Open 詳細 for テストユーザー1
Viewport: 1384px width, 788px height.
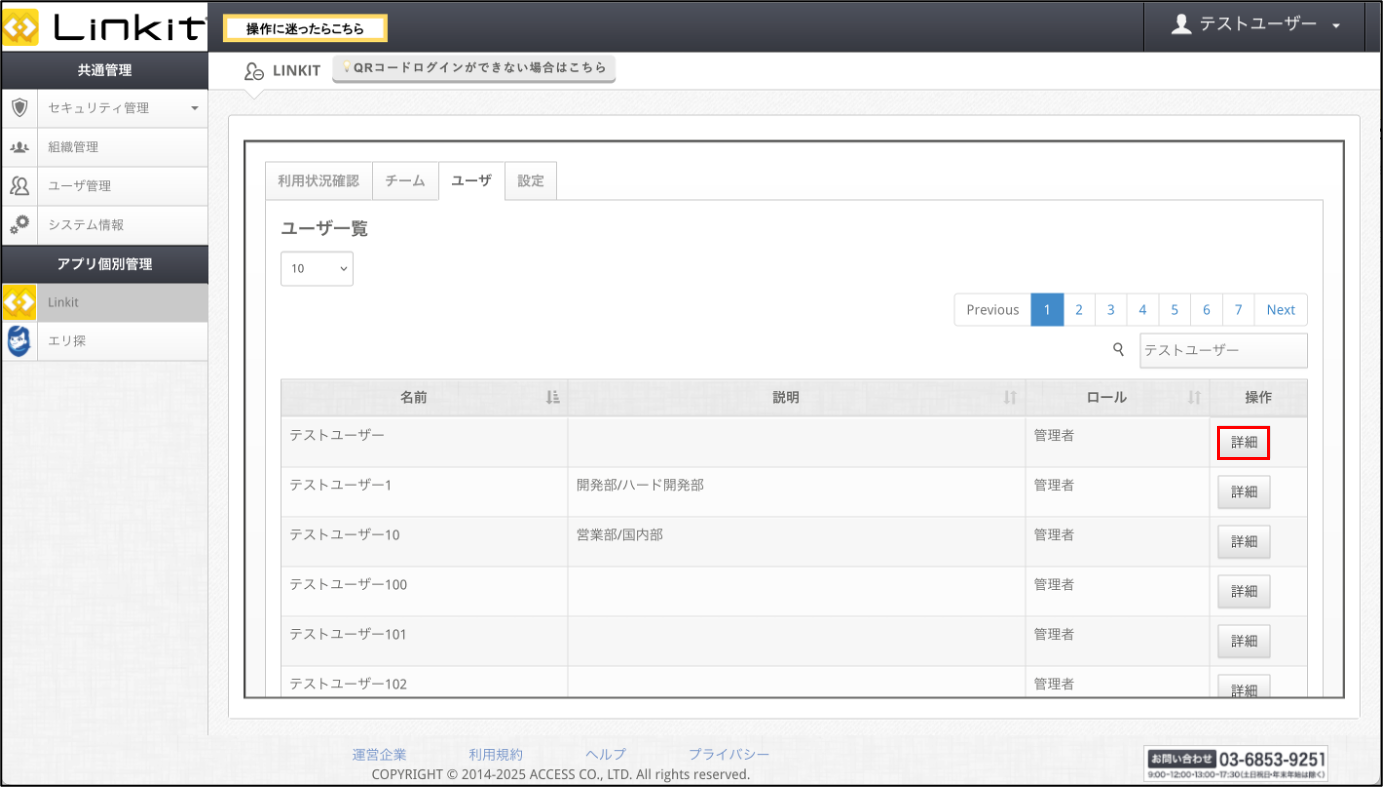click(1243, 492)
